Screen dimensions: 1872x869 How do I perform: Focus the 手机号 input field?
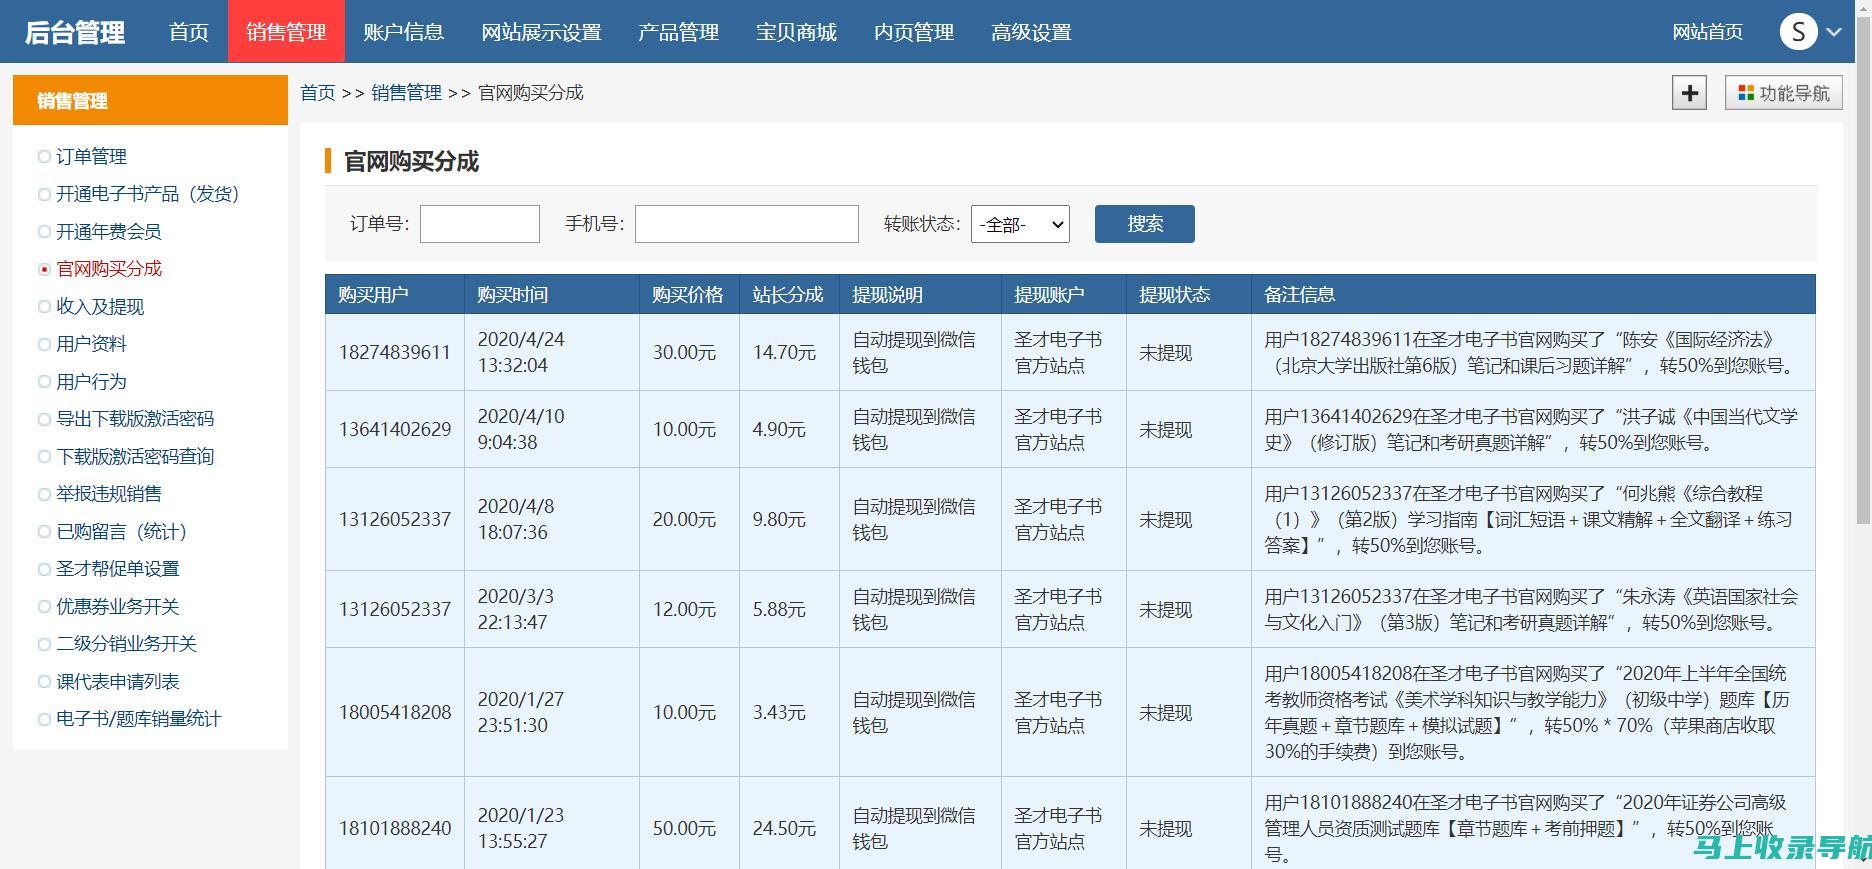pos(747,224)
